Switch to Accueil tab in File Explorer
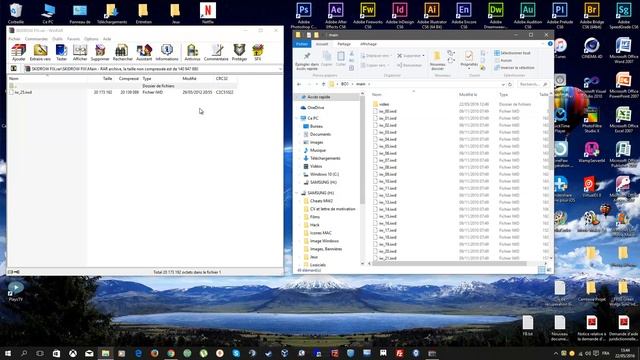Viewport: 640px width, 360px height. (322, 44)
